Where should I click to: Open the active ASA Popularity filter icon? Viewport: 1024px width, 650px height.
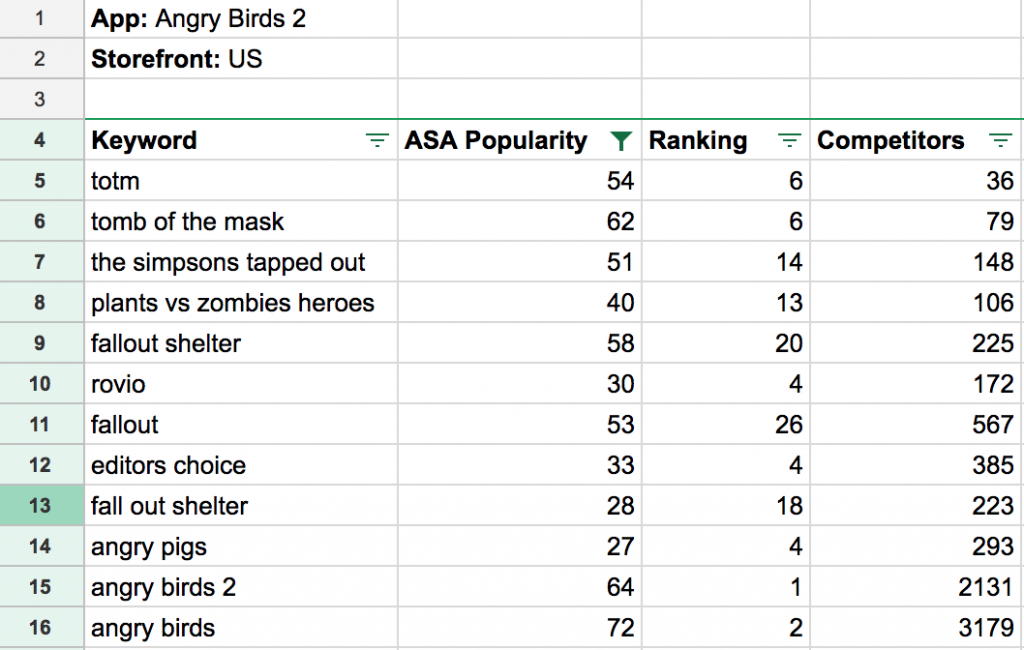pos(620,140)
